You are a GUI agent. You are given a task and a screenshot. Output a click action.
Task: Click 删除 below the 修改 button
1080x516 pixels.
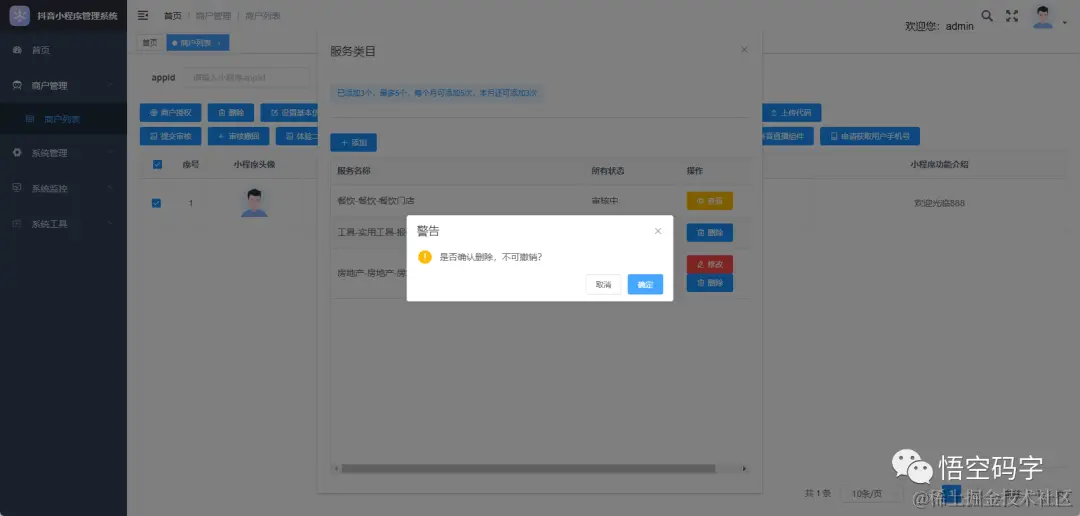[x=709, y=283]
